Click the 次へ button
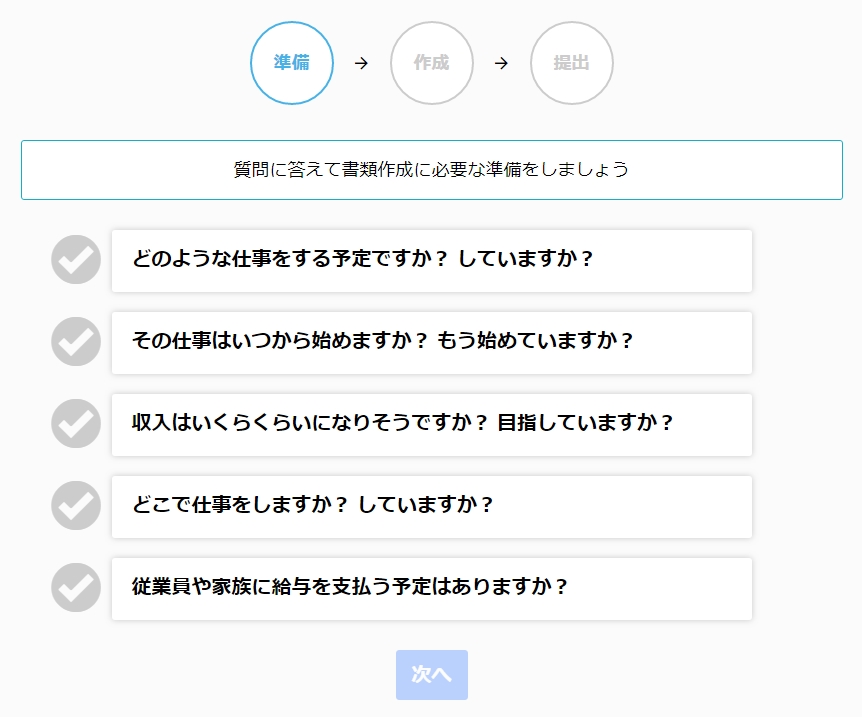The height and width of the screenshot is (717, 862). [432, 675]
